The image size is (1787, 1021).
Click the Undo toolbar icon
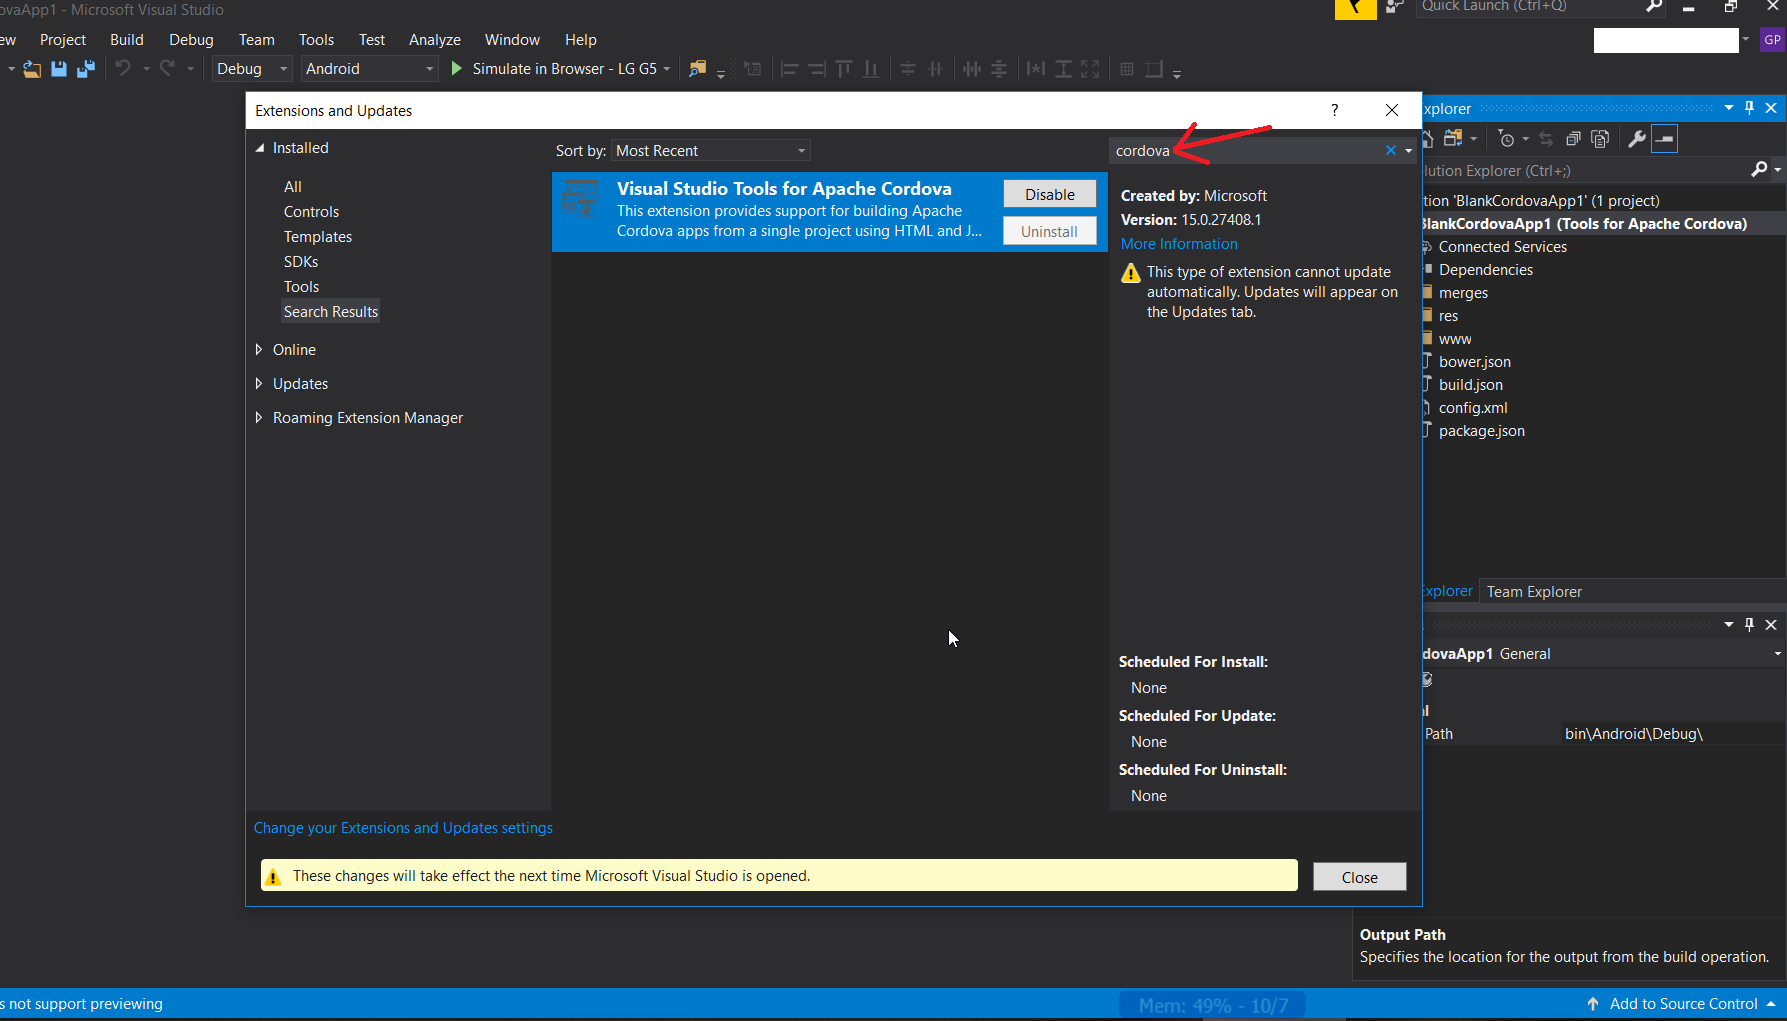pos(123,69)
